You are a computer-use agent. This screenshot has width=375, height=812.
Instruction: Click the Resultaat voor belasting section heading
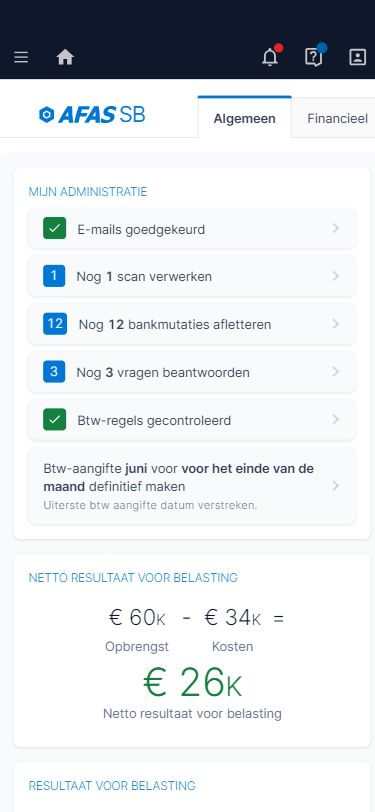tap(112, 786)
